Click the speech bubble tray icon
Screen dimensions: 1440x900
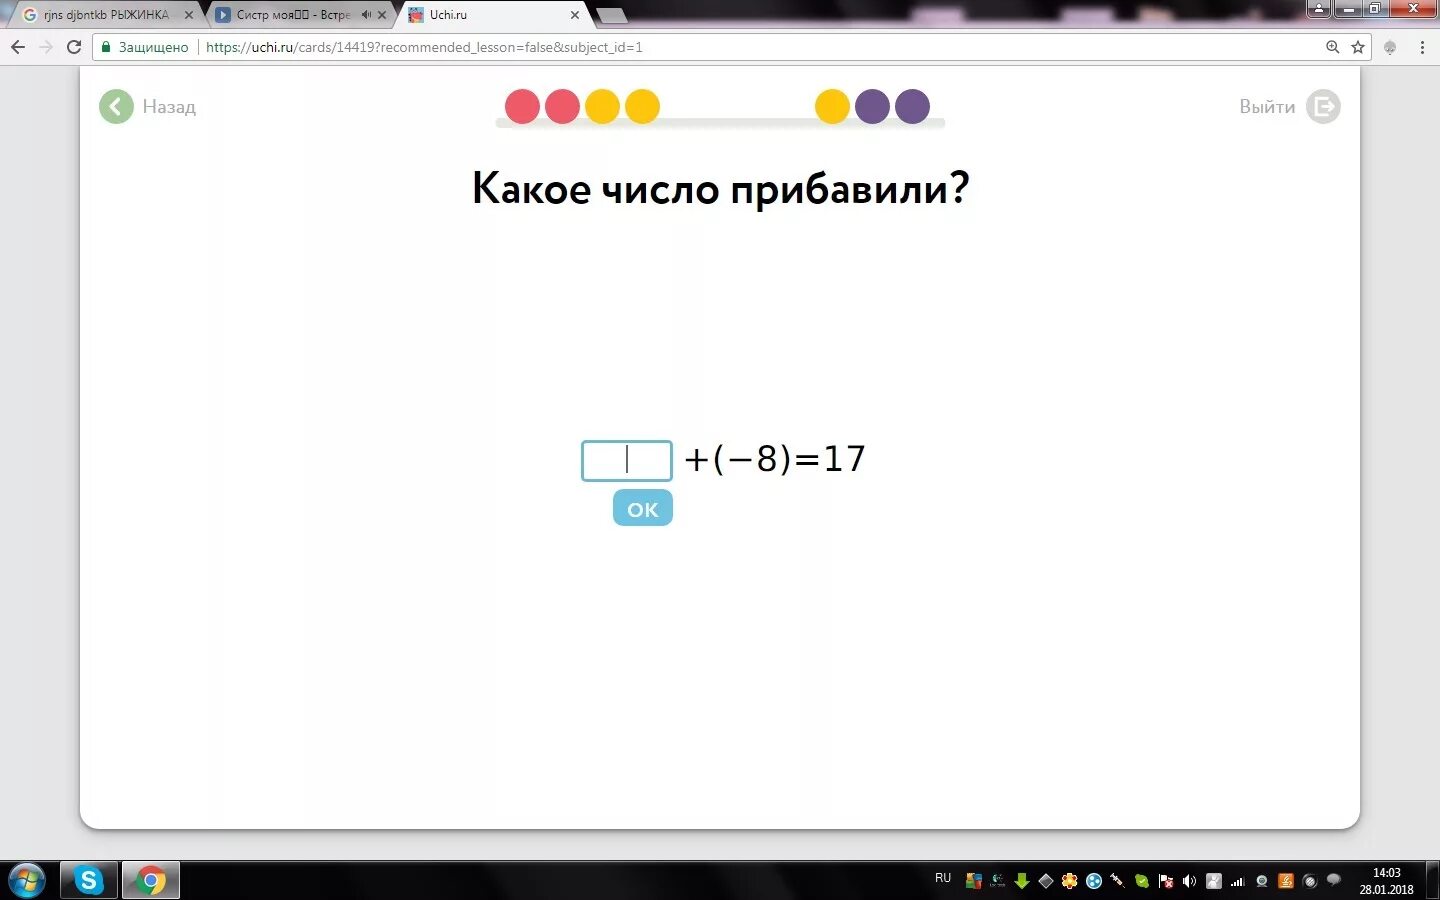coord(1334,880)
